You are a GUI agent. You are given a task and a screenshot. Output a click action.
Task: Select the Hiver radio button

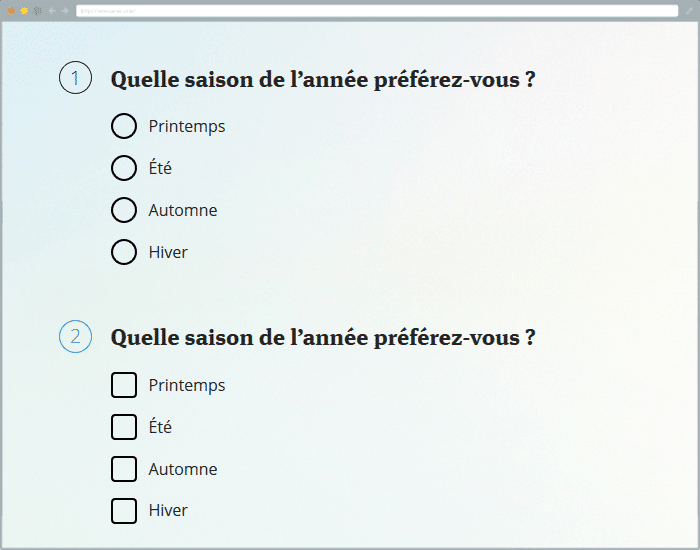124,252
